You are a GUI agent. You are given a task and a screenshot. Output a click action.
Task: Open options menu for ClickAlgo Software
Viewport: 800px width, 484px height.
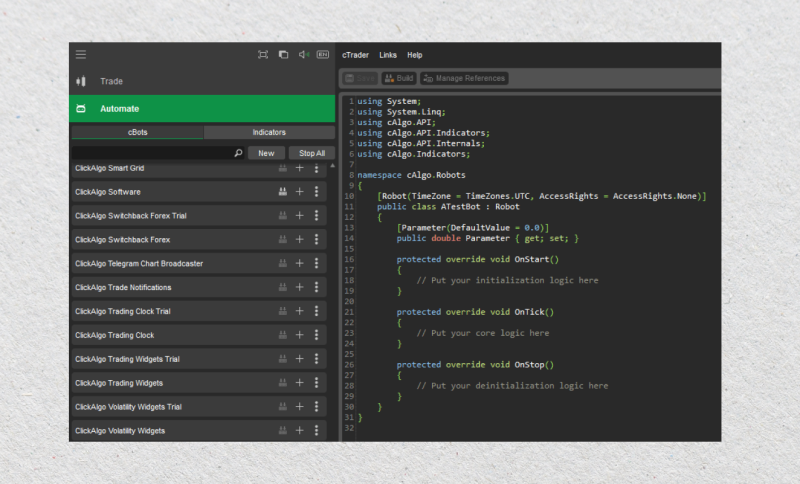[x=316, y=192]
